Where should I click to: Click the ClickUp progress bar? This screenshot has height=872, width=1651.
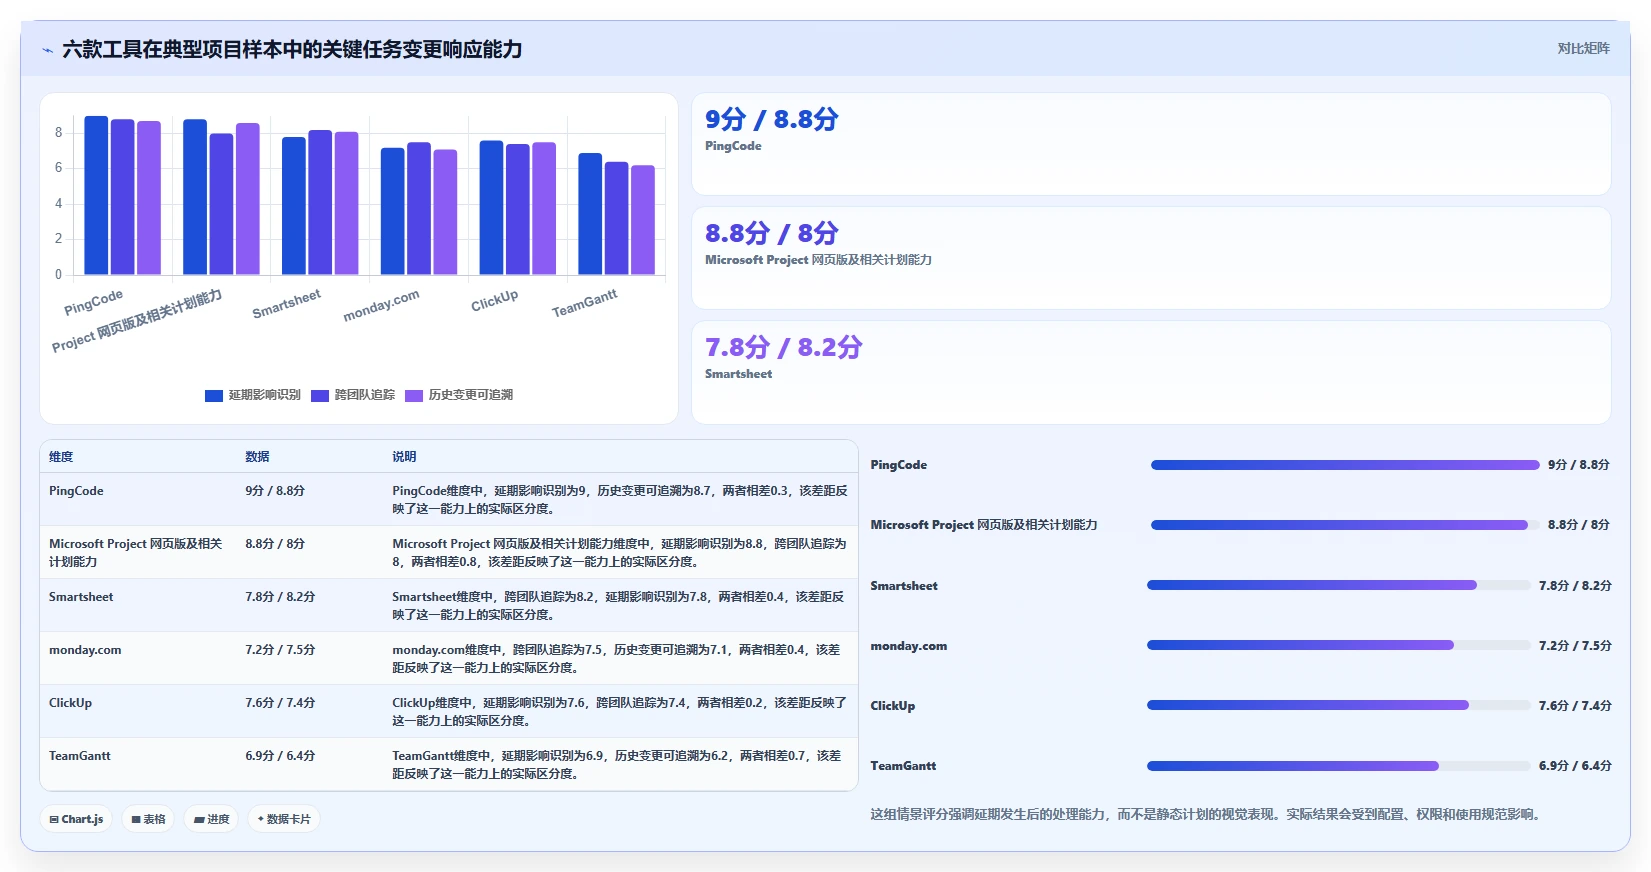point(1339,705)
